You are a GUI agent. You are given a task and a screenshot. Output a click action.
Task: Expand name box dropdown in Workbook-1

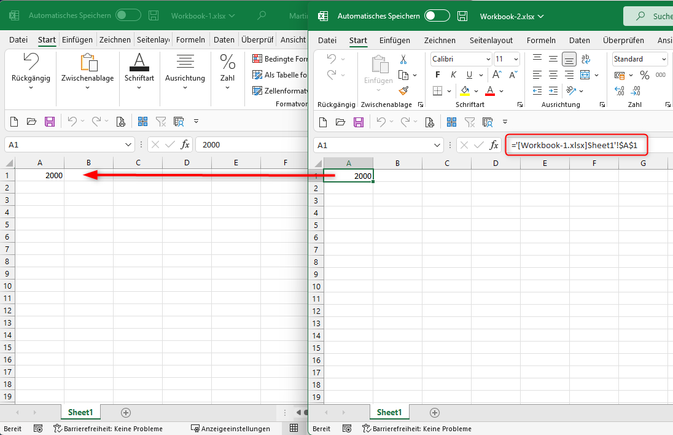click(128, 145)
